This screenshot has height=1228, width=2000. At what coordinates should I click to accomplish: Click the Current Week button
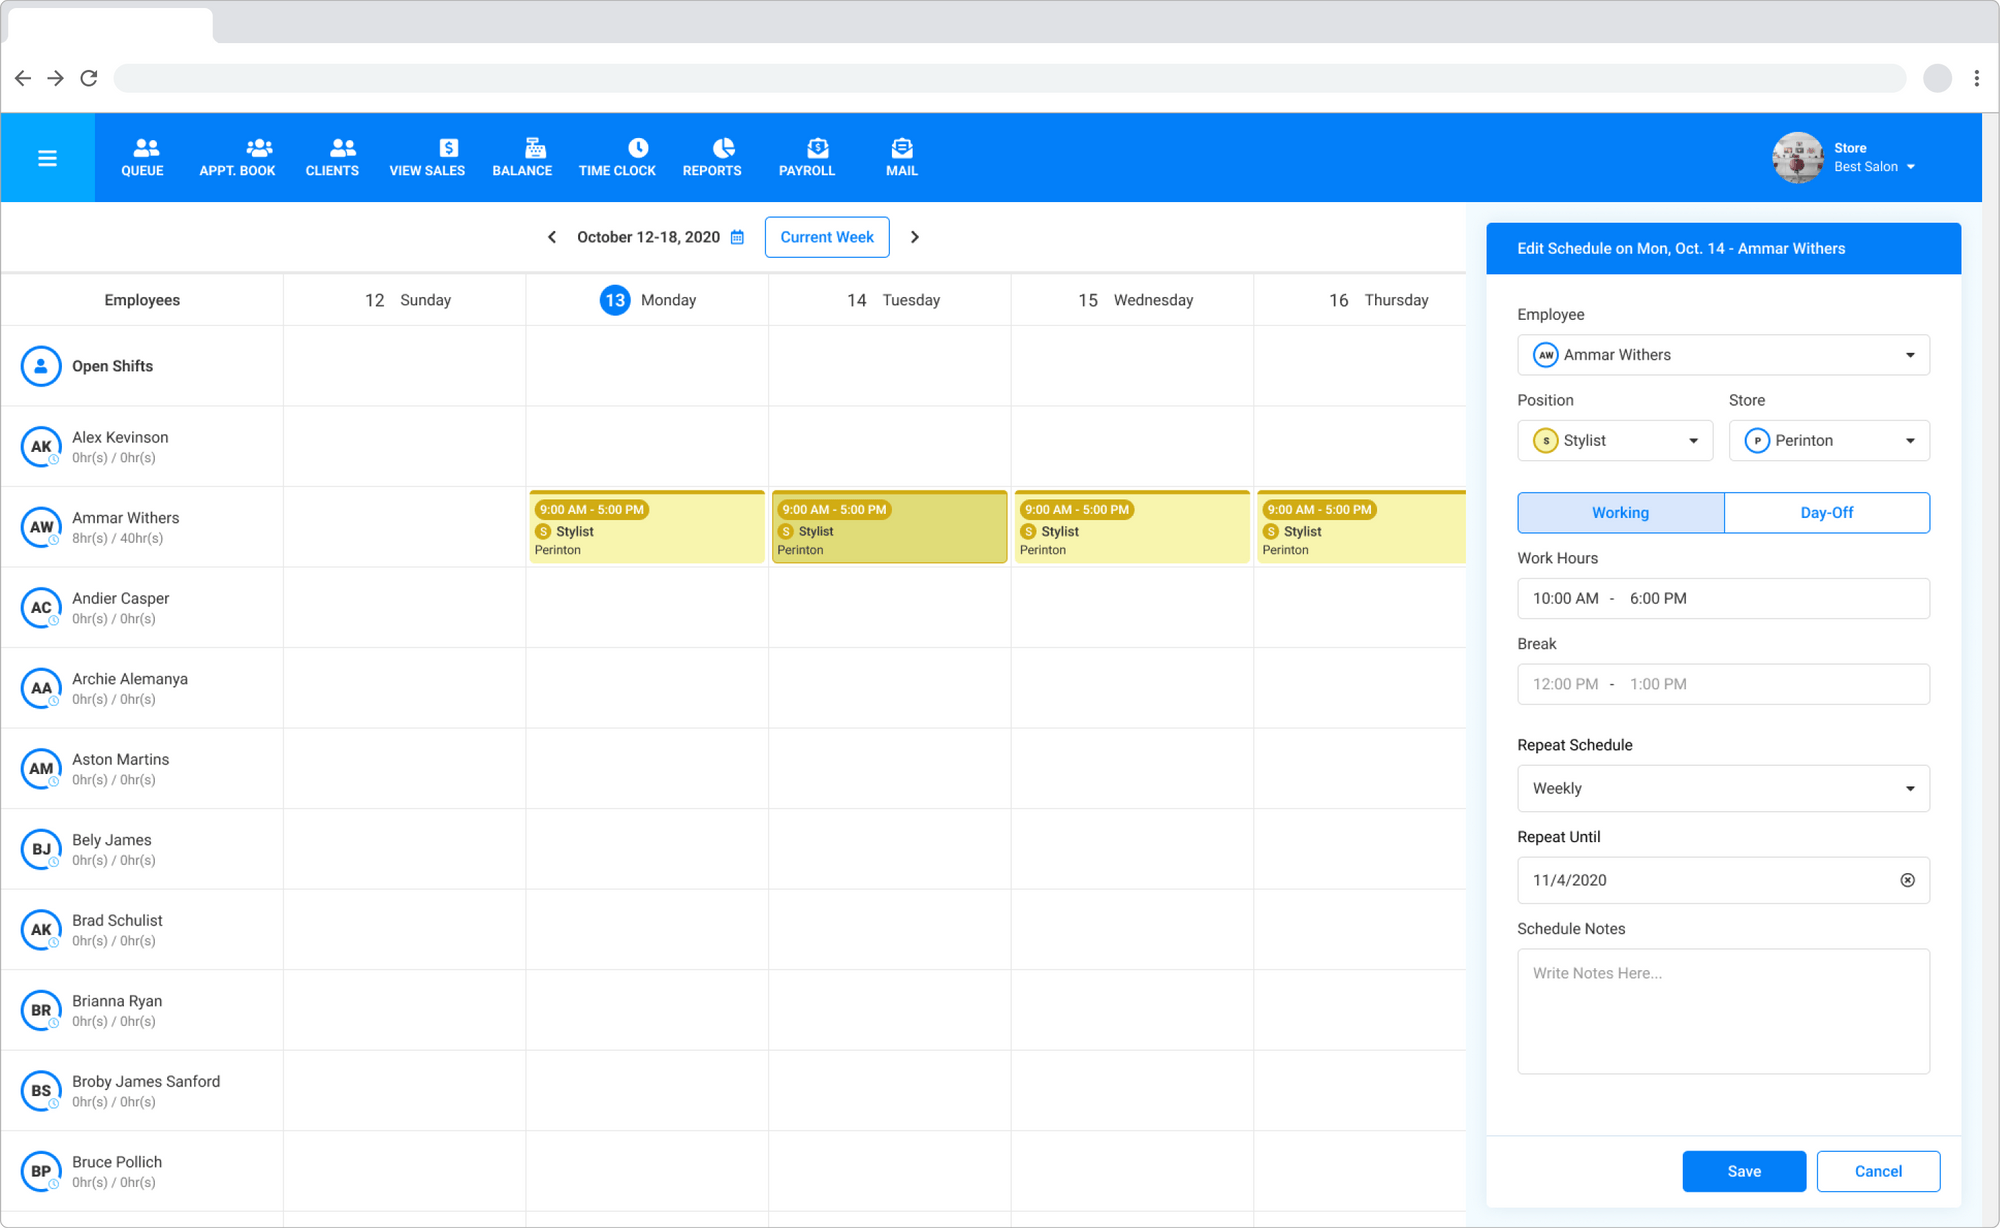click(827, 237)
